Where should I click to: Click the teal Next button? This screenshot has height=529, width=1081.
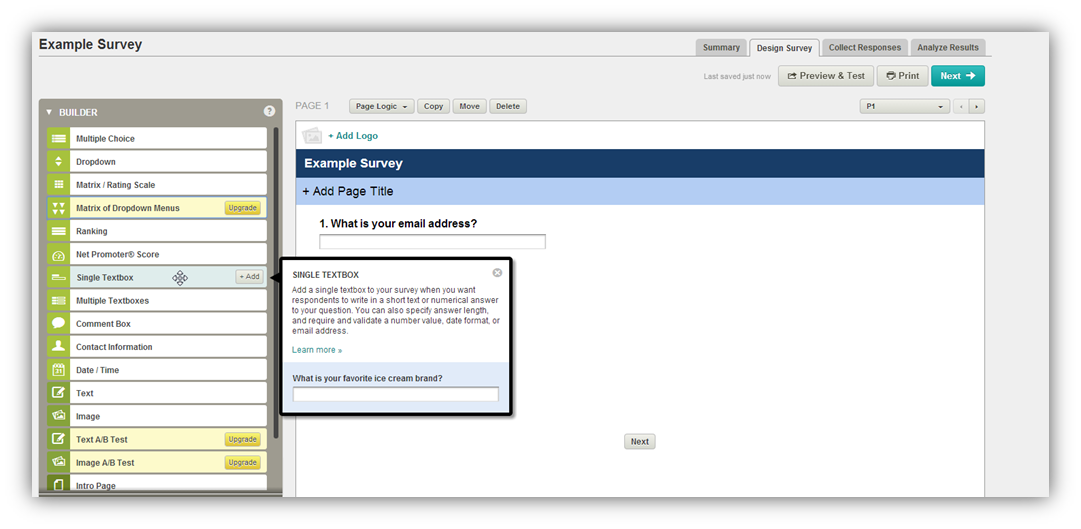[x=958, y=76]
